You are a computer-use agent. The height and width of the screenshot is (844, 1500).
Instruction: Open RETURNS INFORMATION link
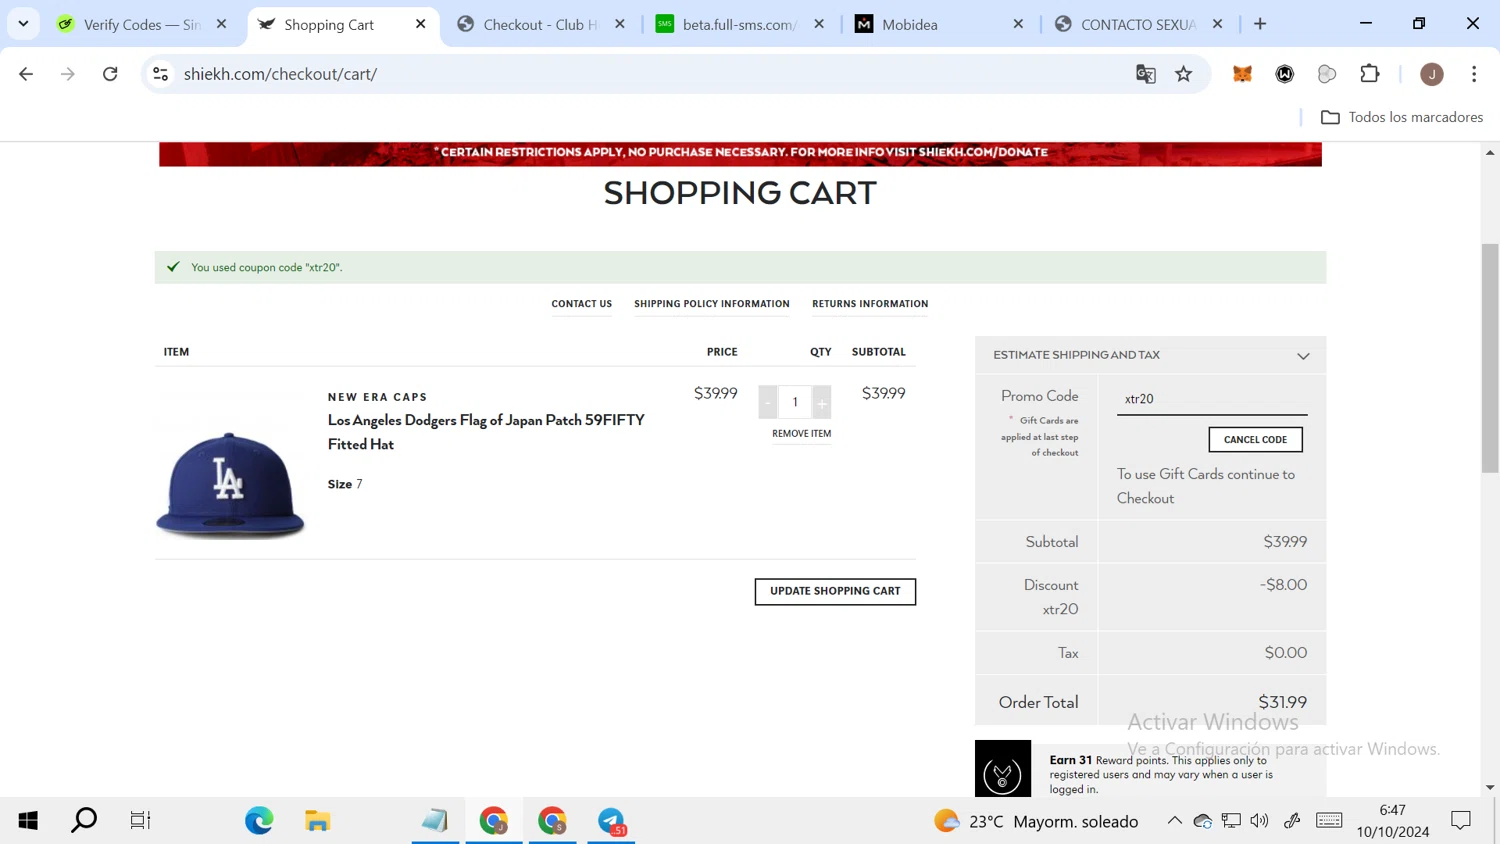[870, 304]
